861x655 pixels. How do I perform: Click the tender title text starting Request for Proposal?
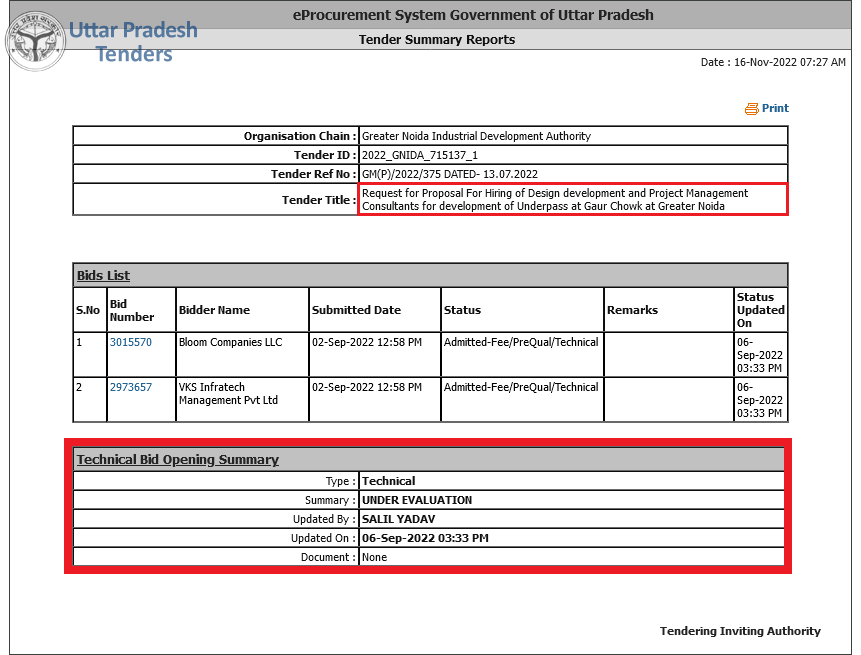555,200
